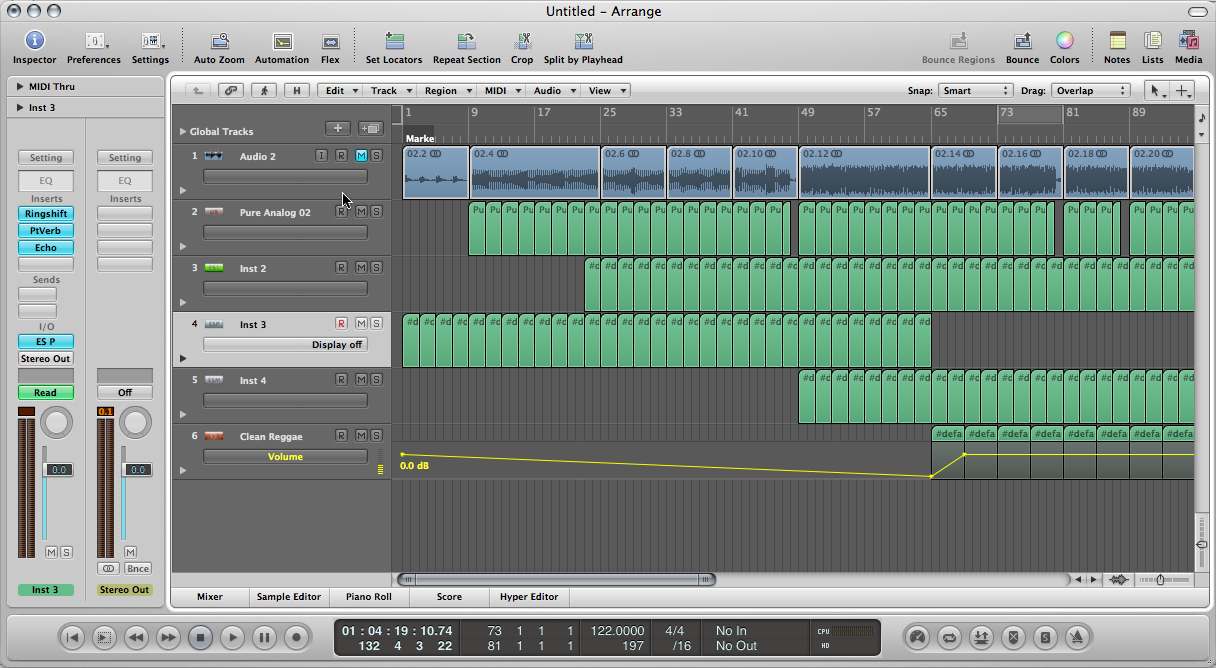Viewport: 1216px width, 668px height.
Task: Unmute the Audio 2 track
Action: coord(361,155)
